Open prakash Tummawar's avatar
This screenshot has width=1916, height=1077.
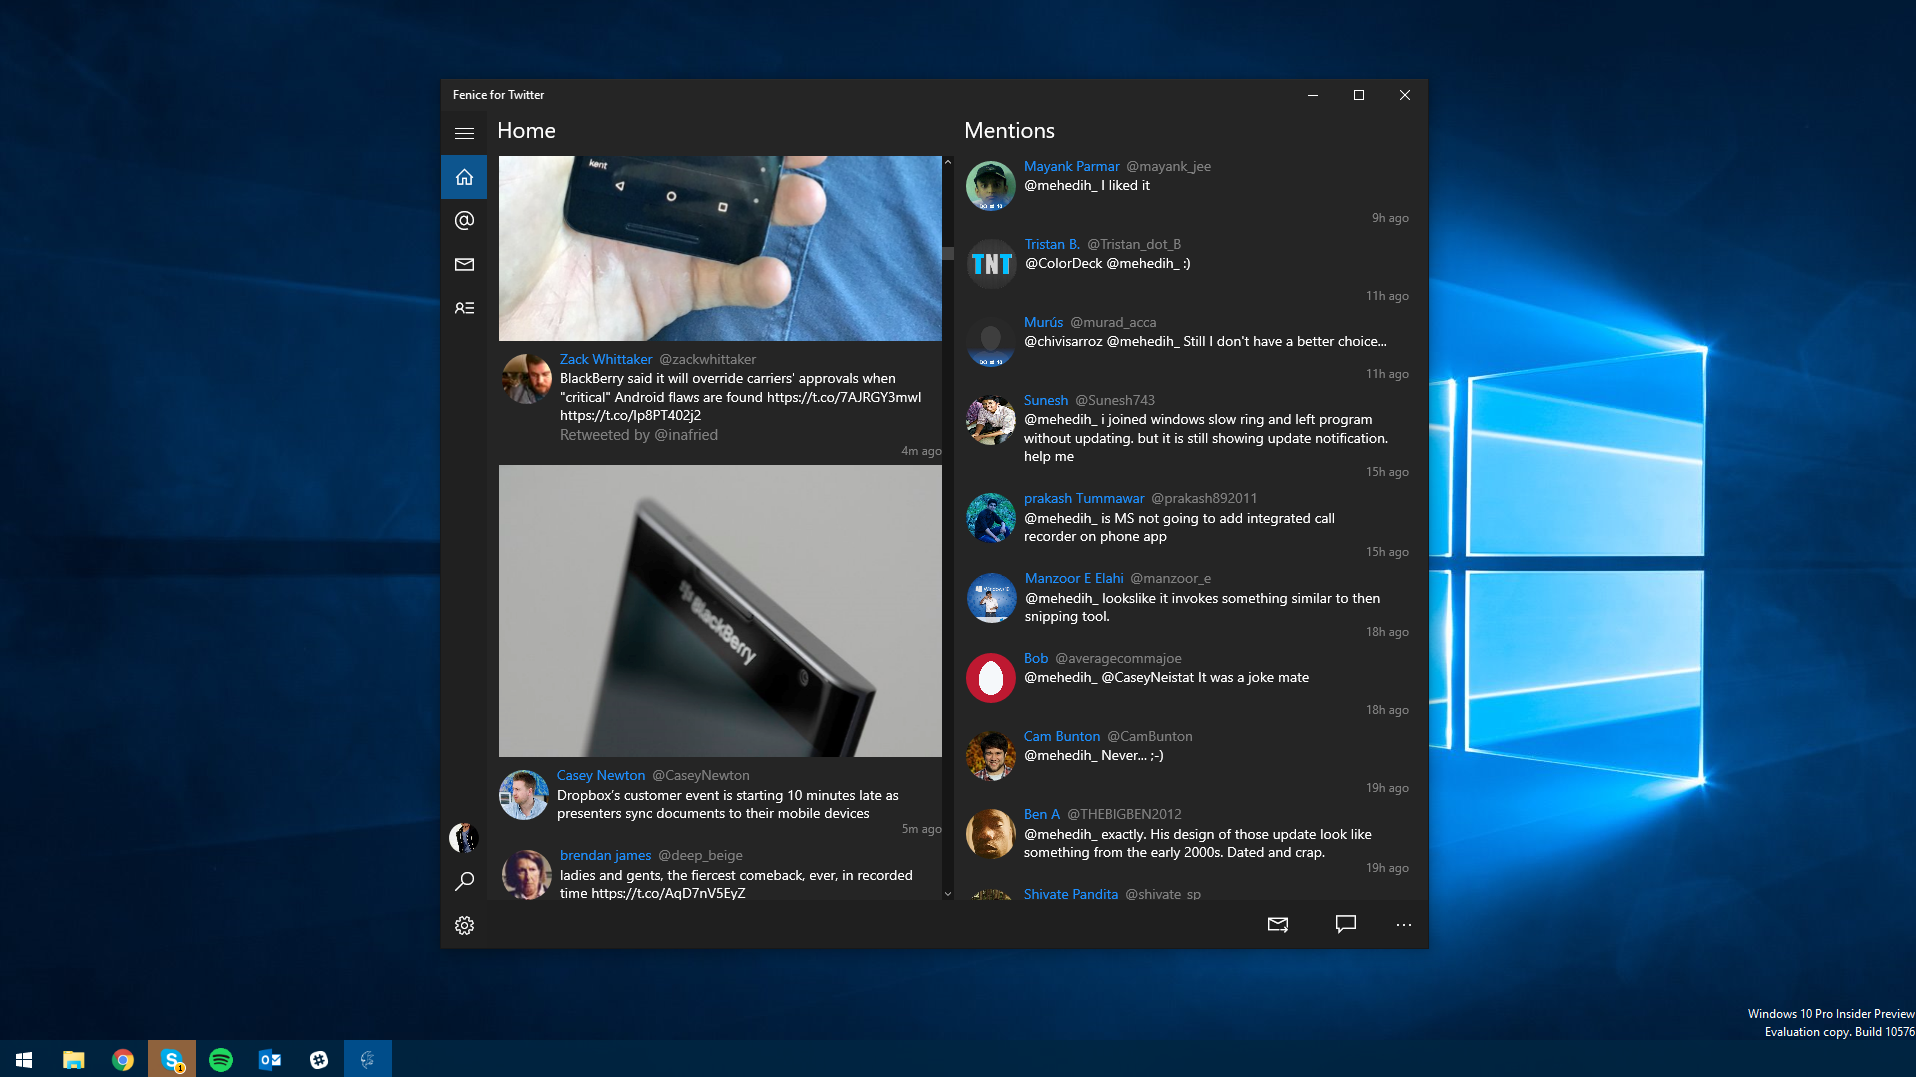tap(991, 518)
